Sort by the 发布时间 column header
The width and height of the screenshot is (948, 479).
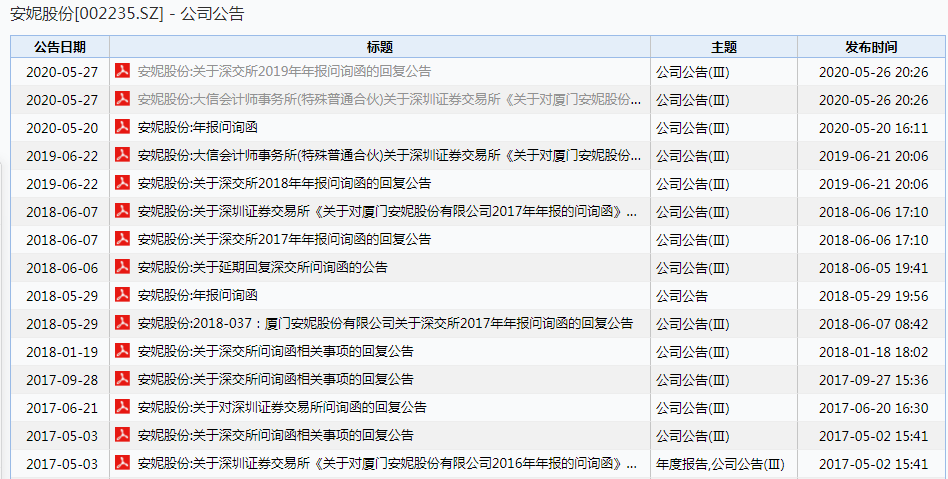click(x=871, y=47)
